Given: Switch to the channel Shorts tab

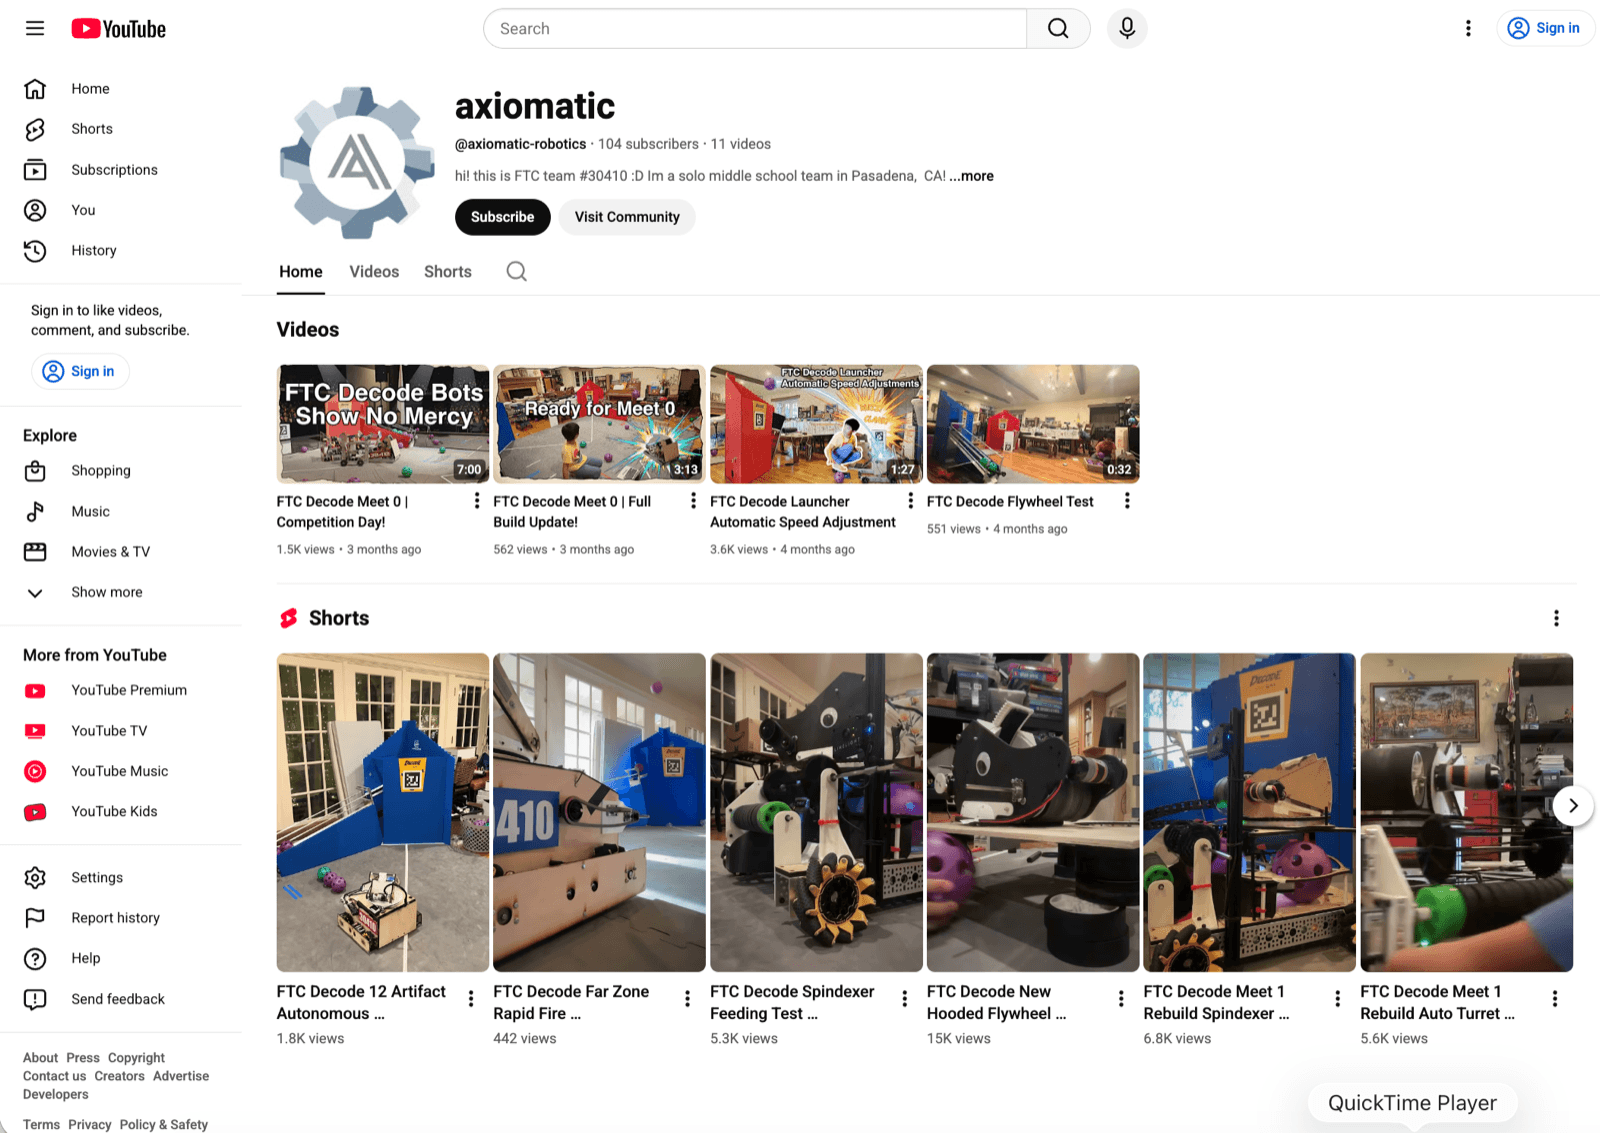Looking at the screenshot, I should 448,272.
